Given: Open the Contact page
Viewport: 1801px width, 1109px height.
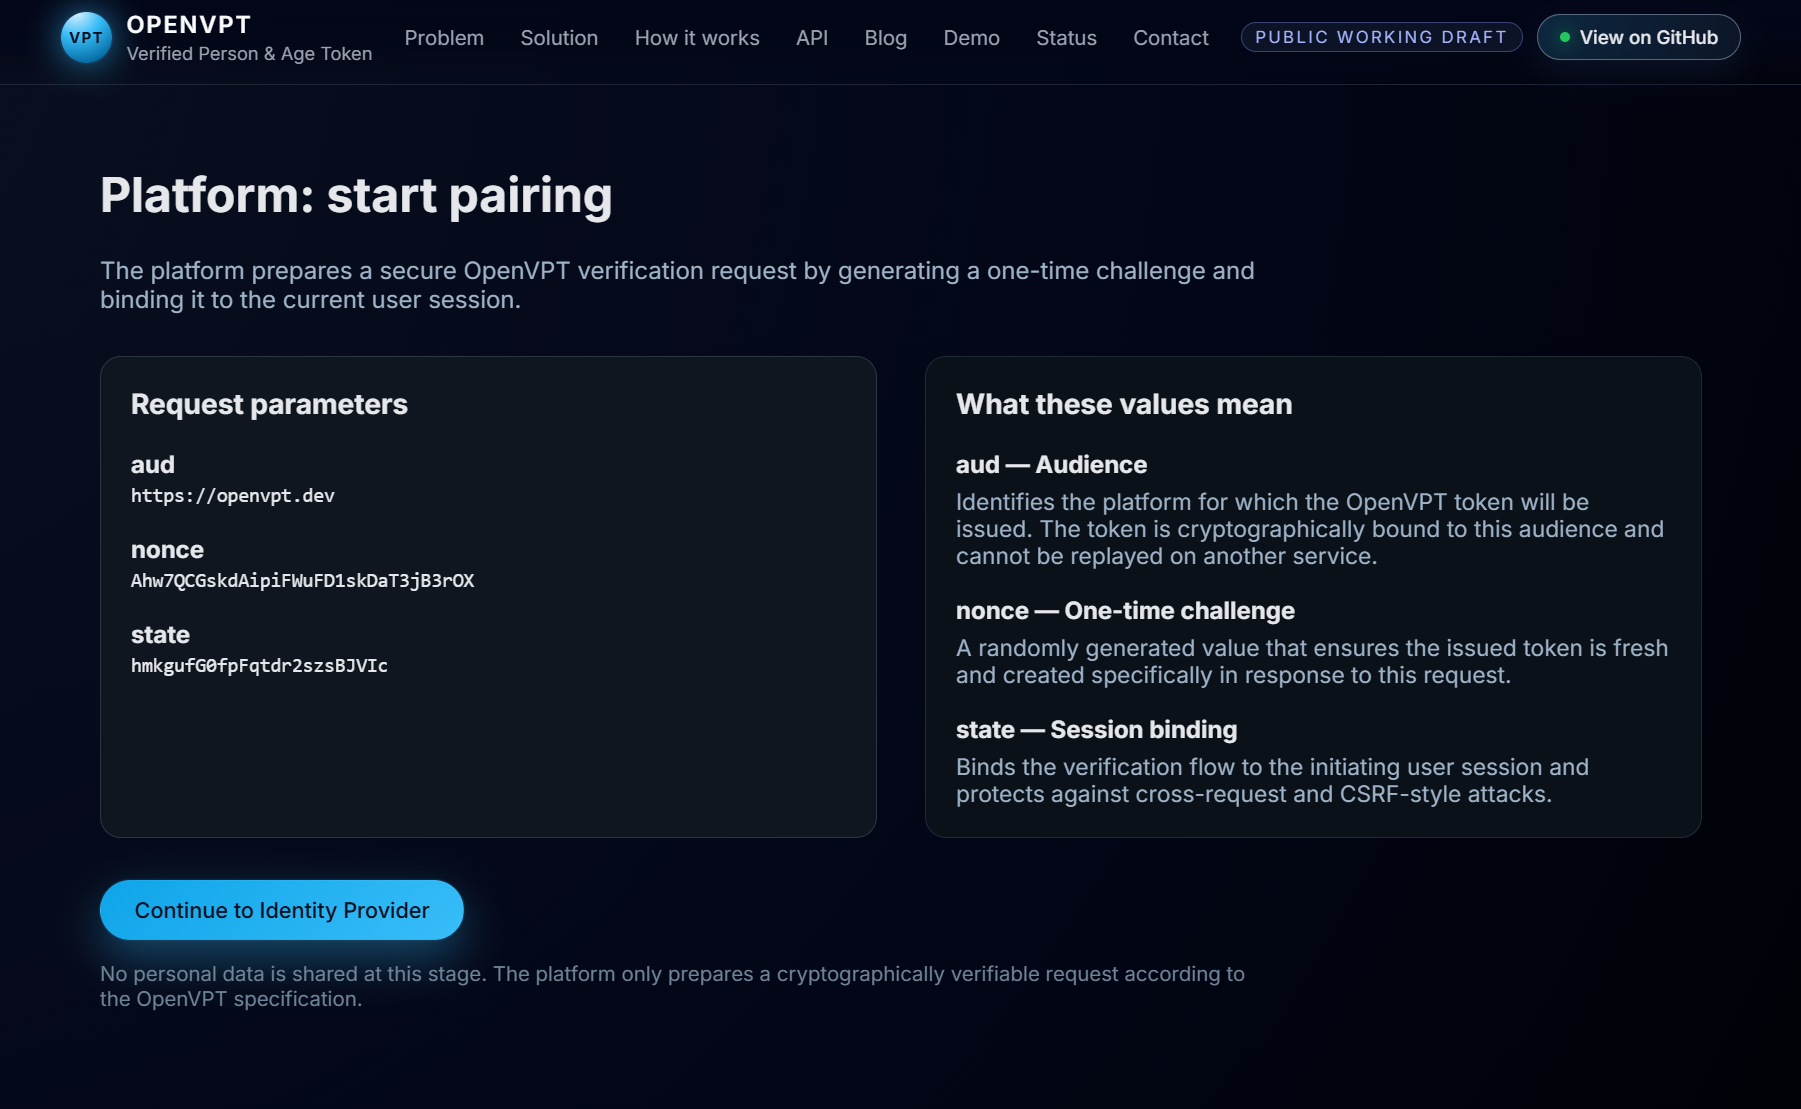Looking at the screenshot, I should [1170, 38].
